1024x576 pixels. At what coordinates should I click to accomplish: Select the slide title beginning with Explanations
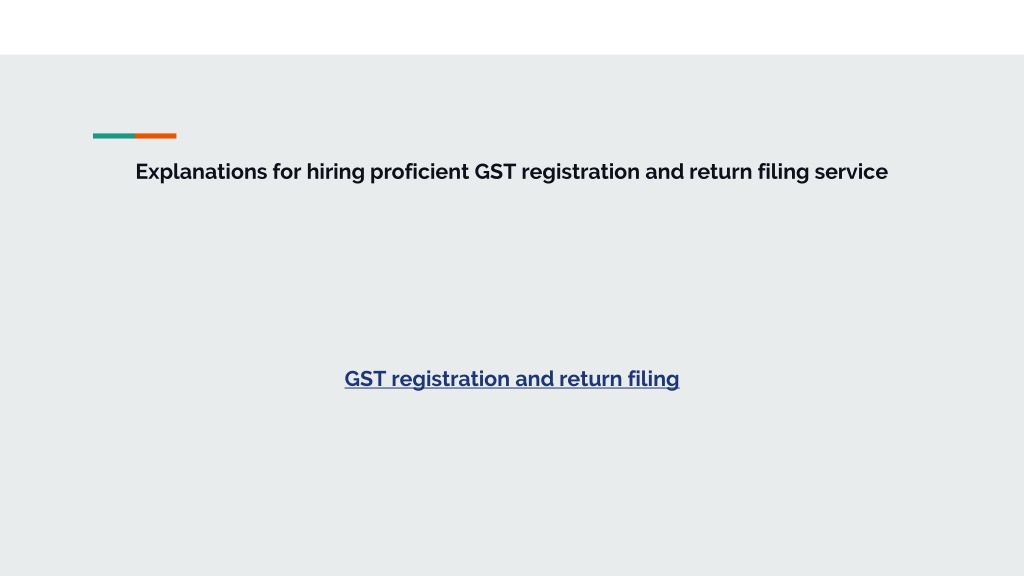[511, 172]
